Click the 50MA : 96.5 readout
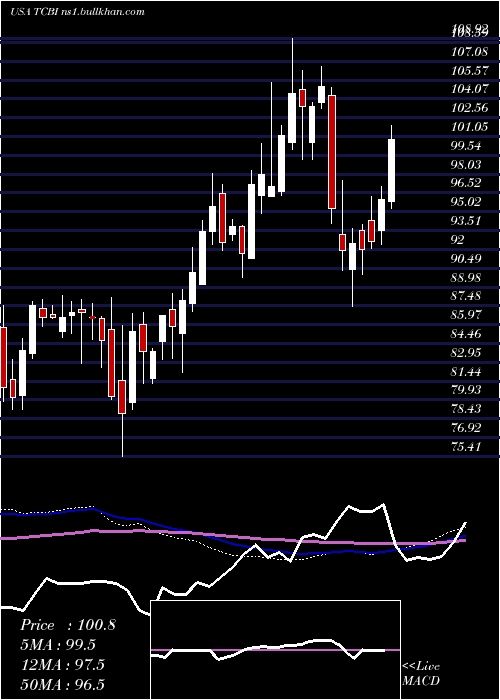The image size is (500, 700). click(62, 684)
